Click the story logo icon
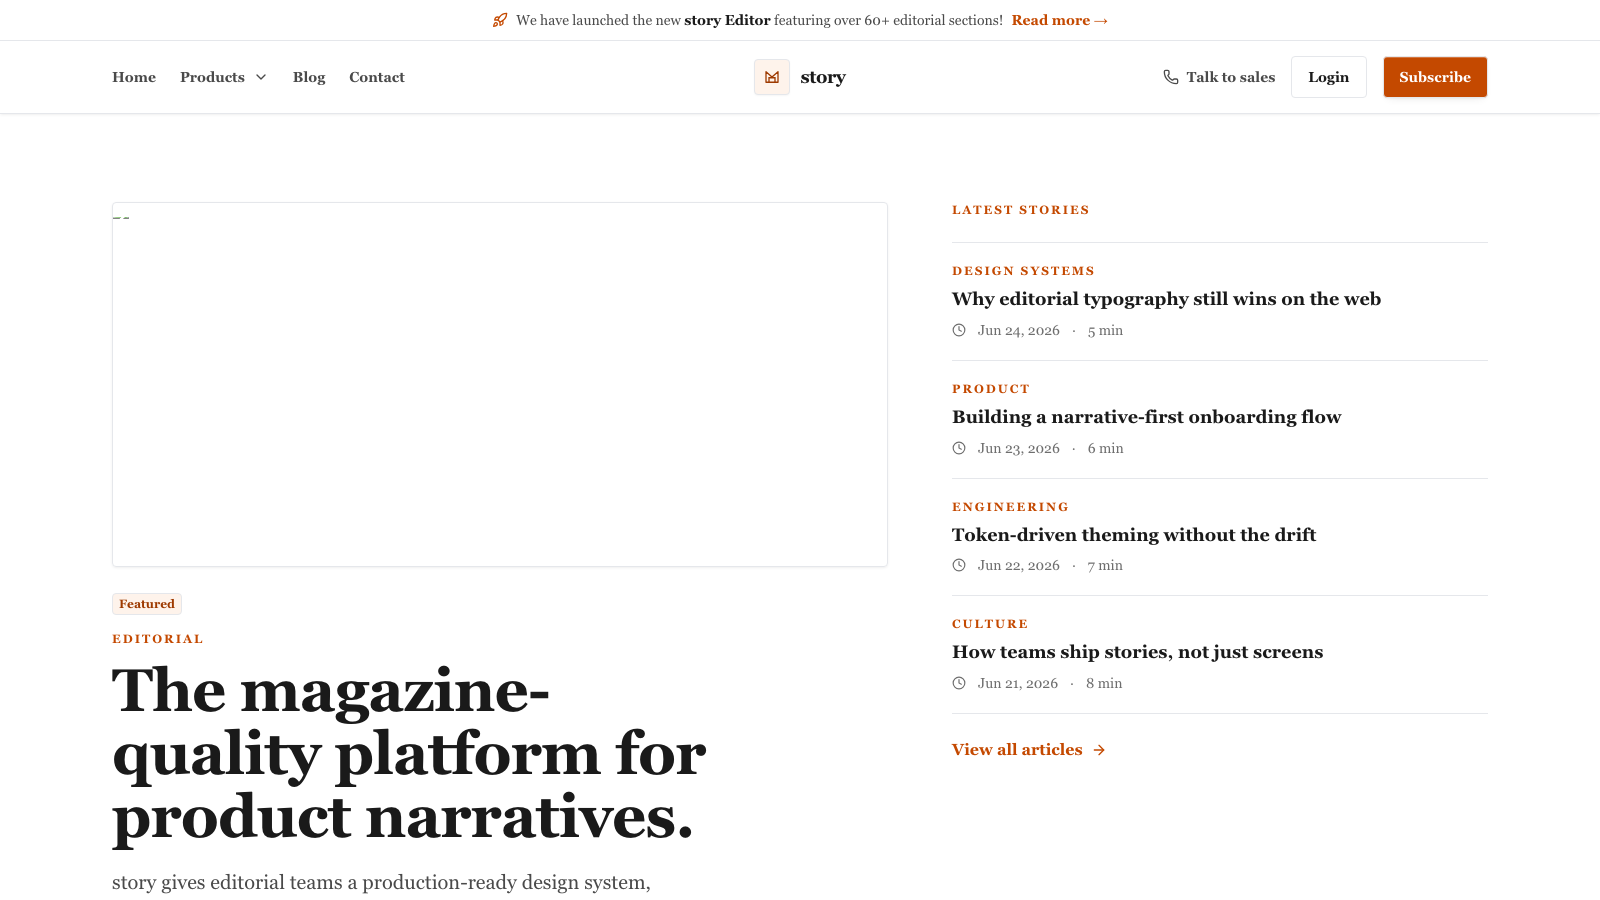Screen dimensions: 1600x900 tap(772, 77)
